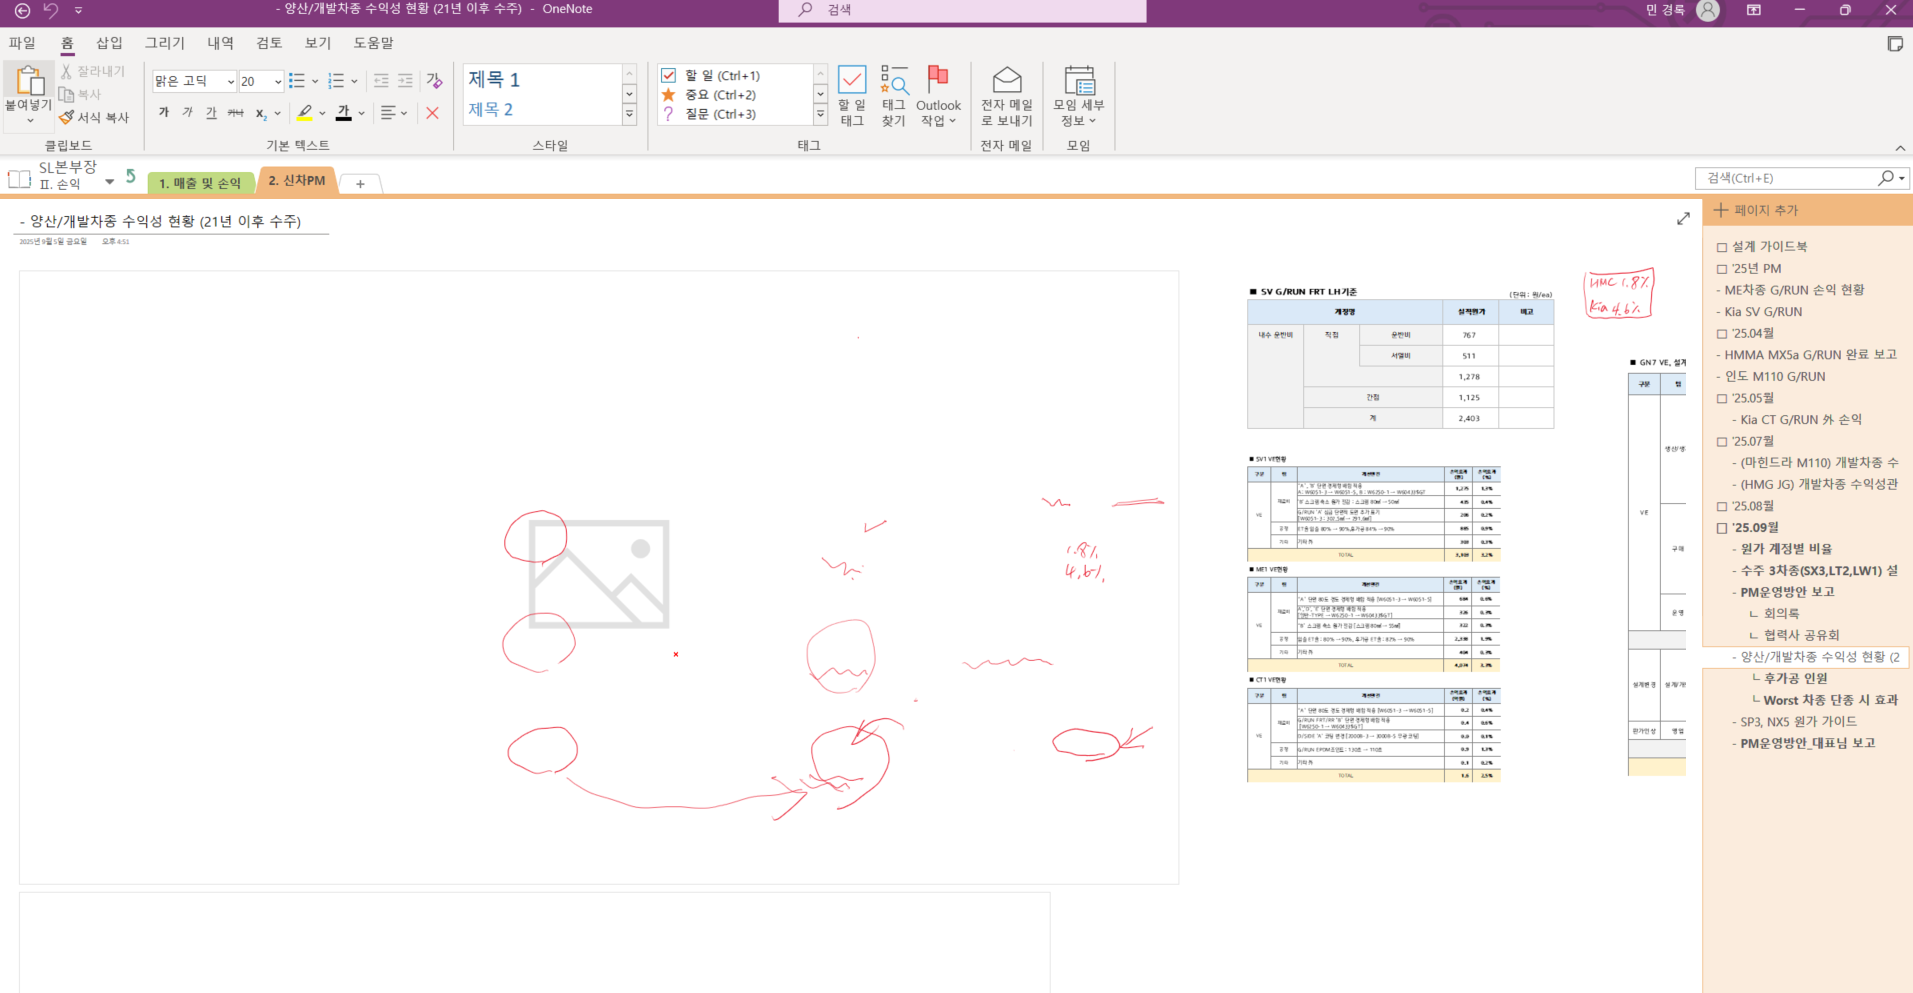
Task: Toggle the '25.09월 page checkbox
Action: [1722, 528]
